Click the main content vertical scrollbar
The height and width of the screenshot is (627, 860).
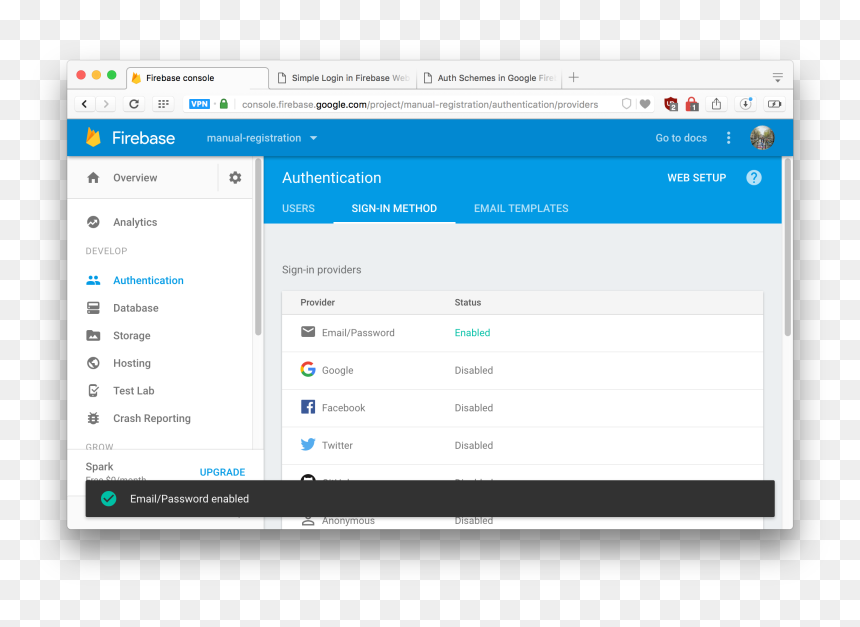pos(788,247)
